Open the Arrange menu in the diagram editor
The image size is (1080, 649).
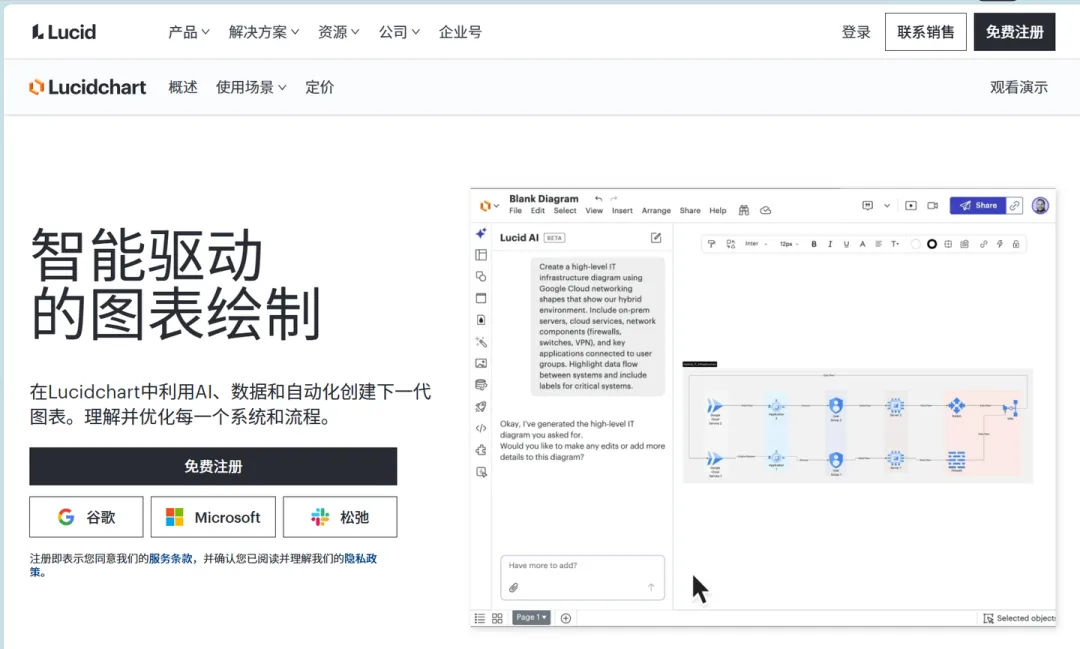coord(656,211)
